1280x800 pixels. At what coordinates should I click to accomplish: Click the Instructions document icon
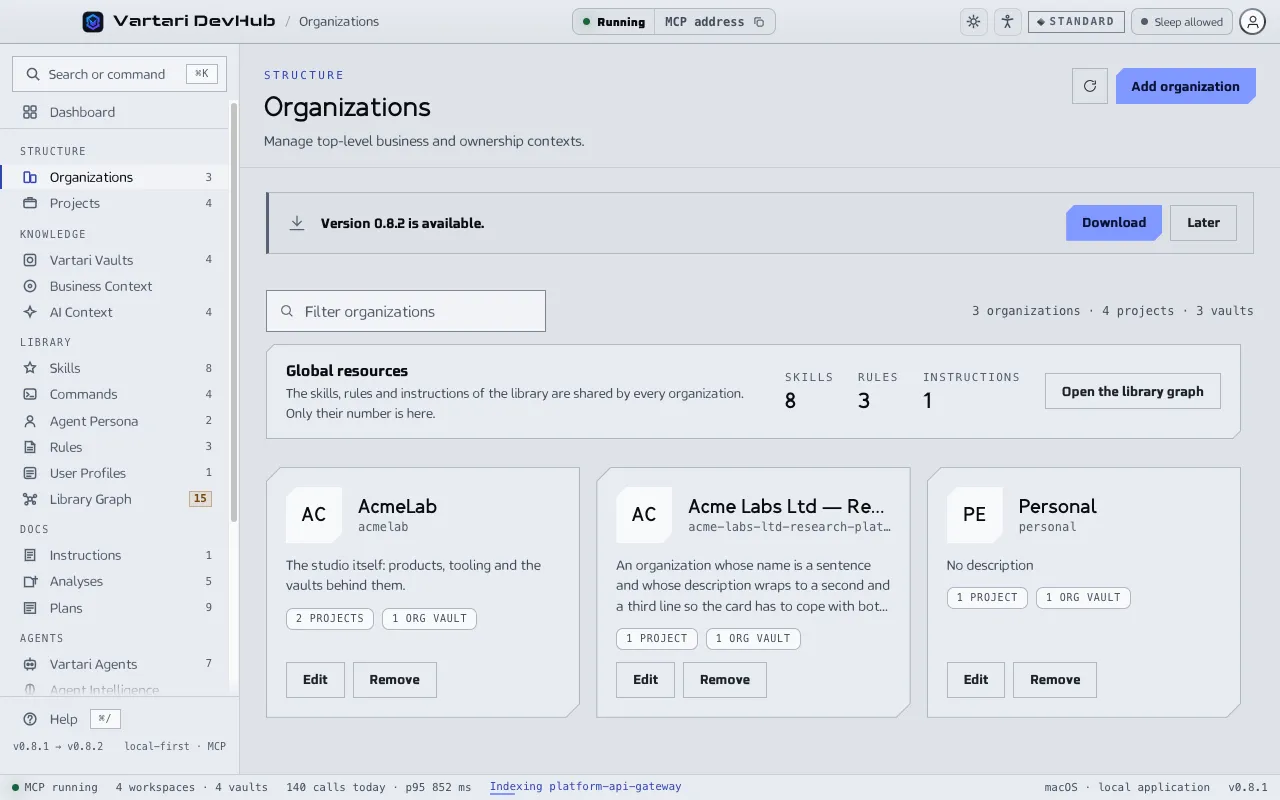pos(30,555)
